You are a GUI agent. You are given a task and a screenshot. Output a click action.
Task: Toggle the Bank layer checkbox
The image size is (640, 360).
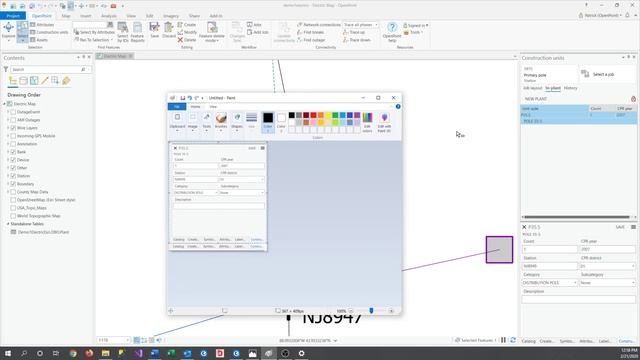click(x=13, y=152)
